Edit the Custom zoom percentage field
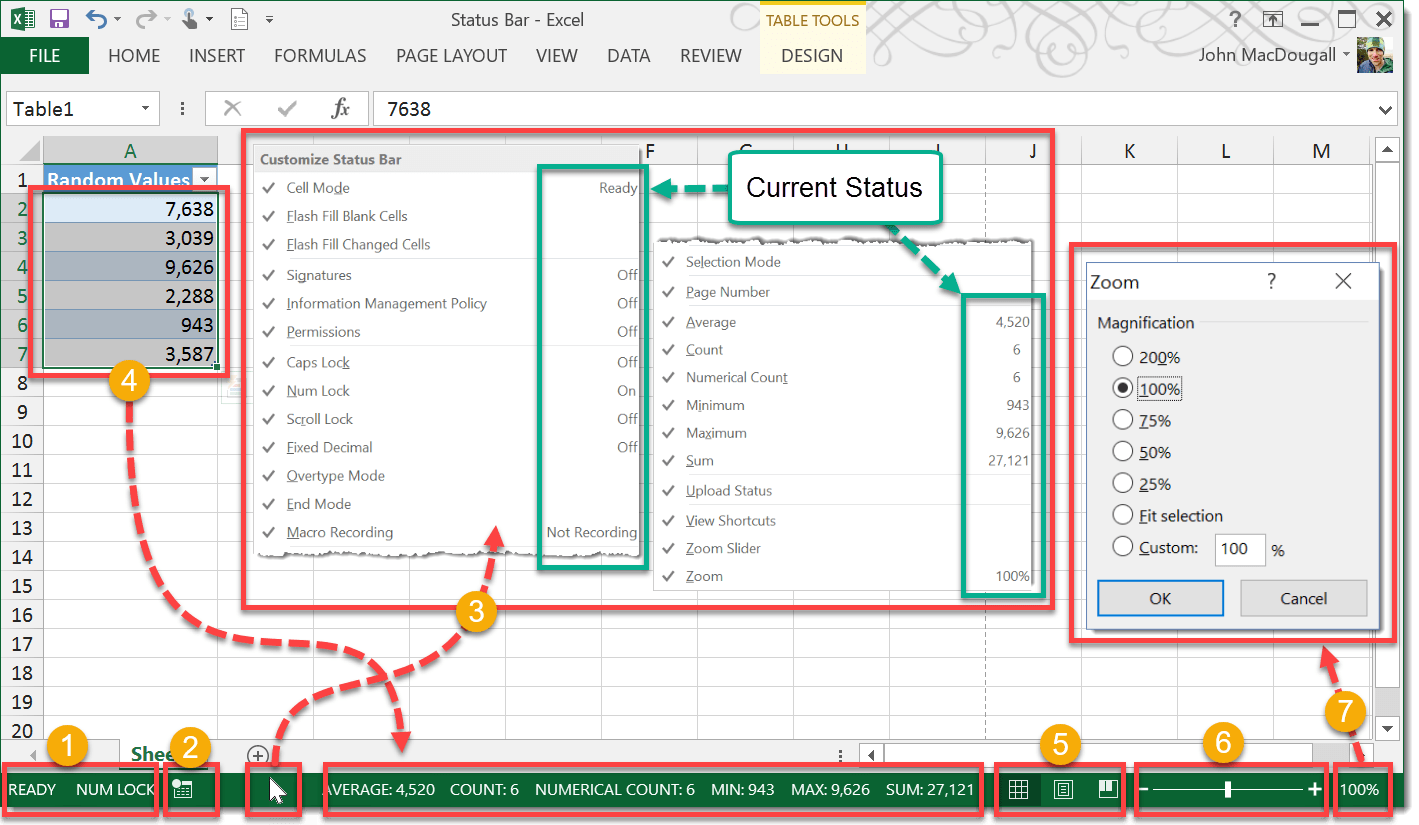The width and height of the screenshot is (1419, 825). coord(1239,549)
